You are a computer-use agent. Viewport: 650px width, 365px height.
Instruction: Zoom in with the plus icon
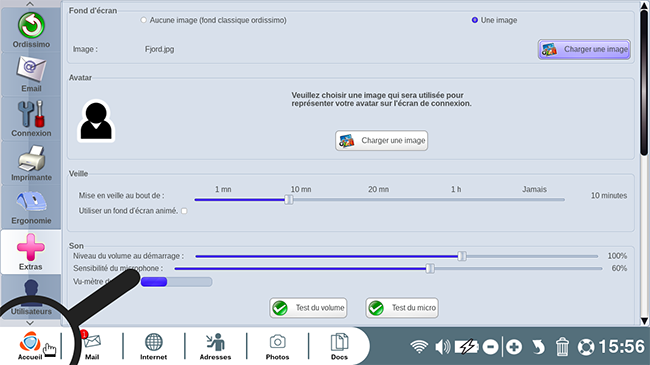pos(514,347)
